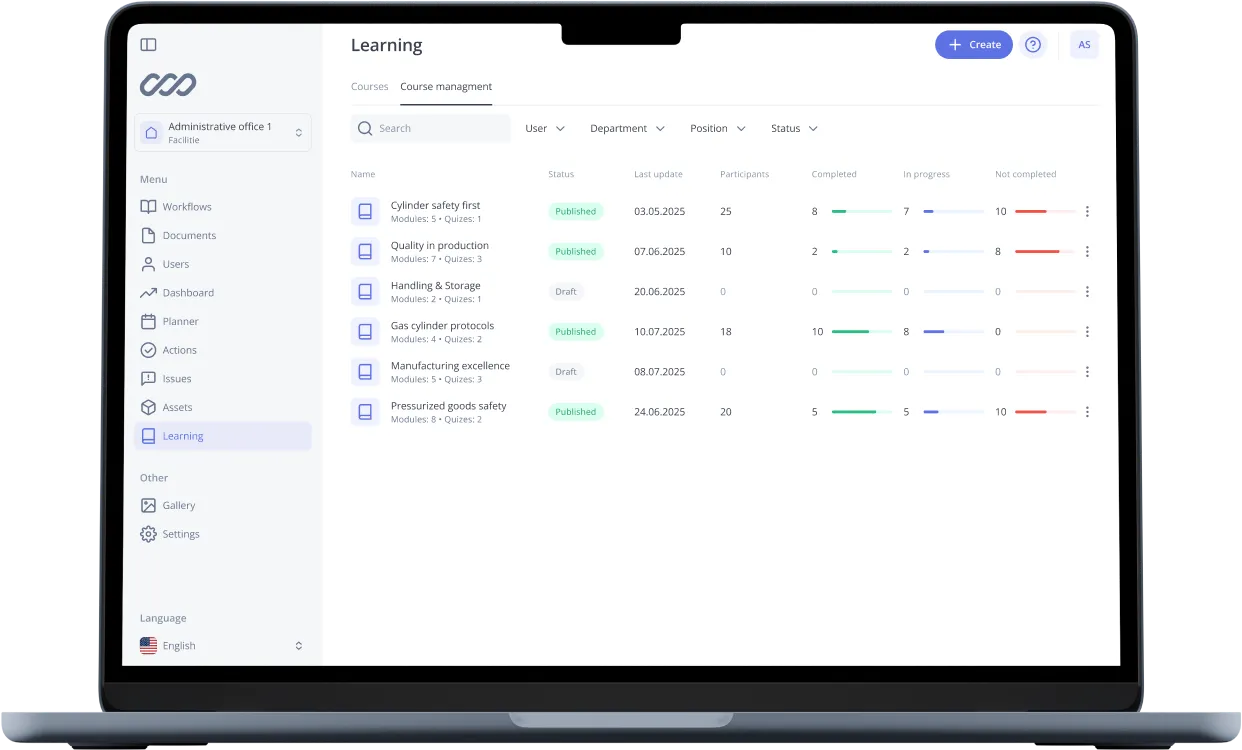This screenshot has height=750, width=1242.
Task: Collapse the sidebar with panel toggle icon
Action: click(148, 45)
